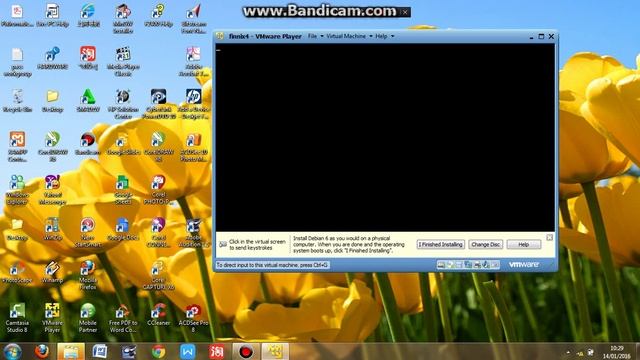Click the printer device icon in VMware status bar

(x=477, y=265)
